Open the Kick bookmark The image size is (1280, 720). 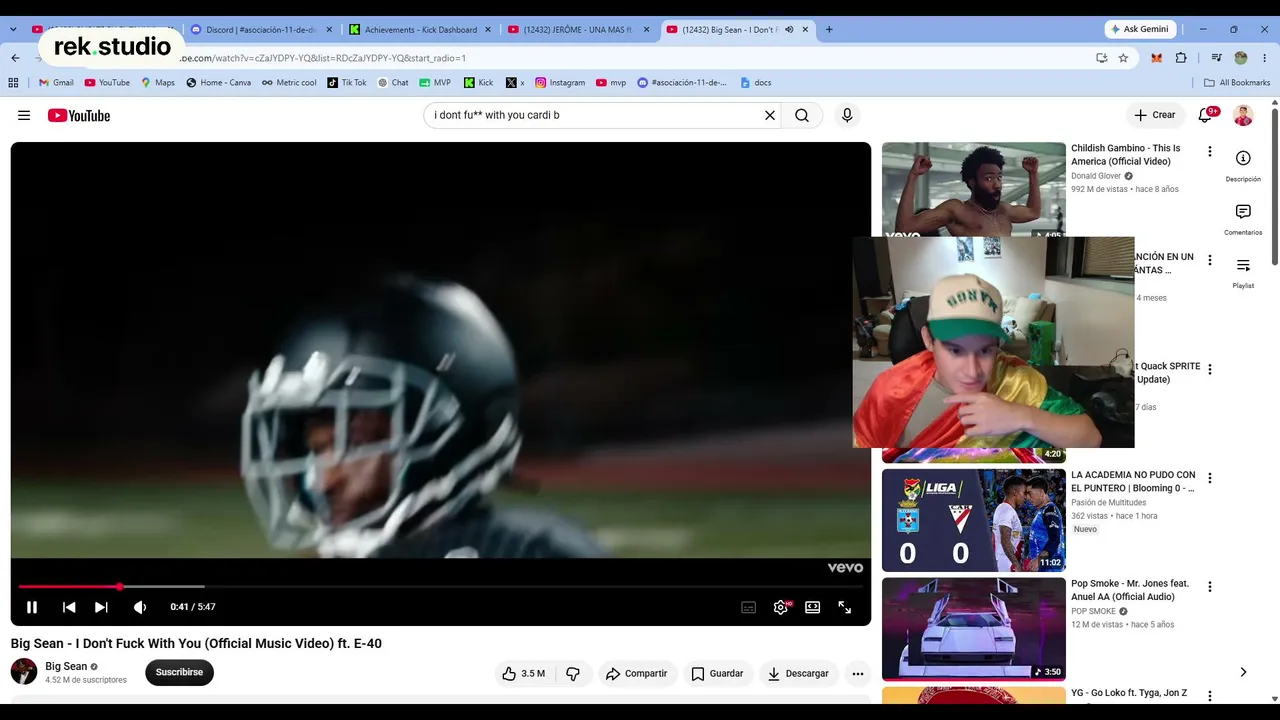pos(478,83)
